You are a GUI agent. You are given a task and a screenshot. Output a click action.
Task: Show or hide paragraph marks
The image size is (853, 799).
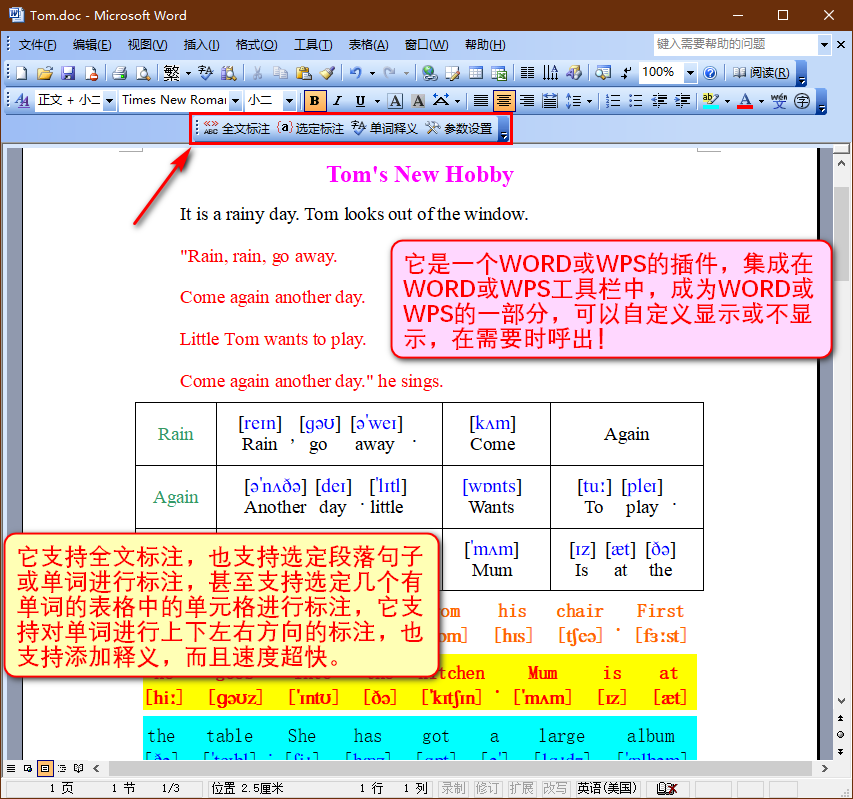click(x=626, y=73)
